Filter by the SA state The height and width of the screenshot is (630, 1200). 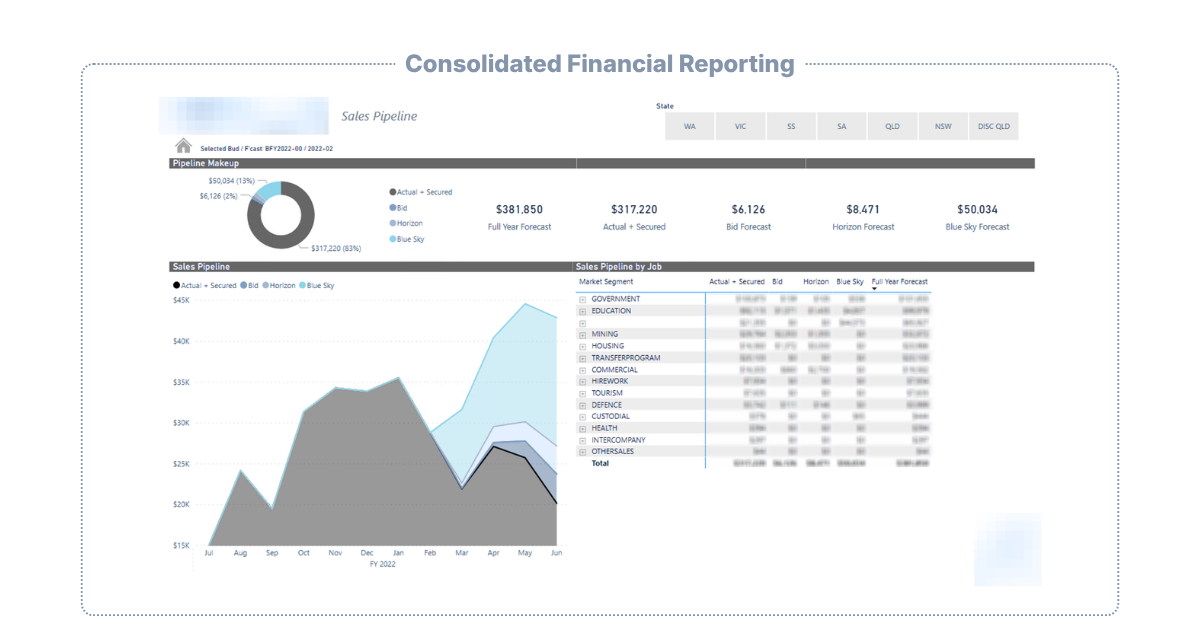pos(842,127)
